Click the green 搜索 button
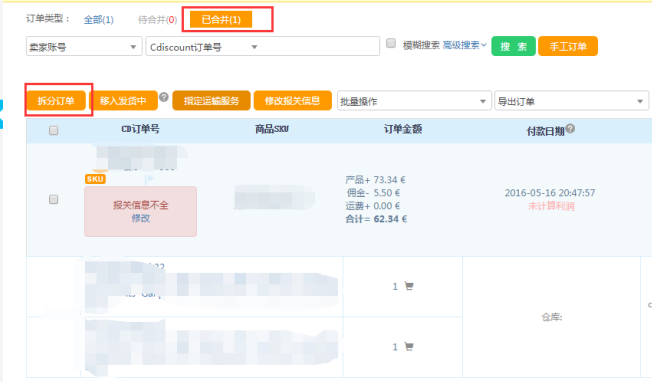 click(513, 46)
